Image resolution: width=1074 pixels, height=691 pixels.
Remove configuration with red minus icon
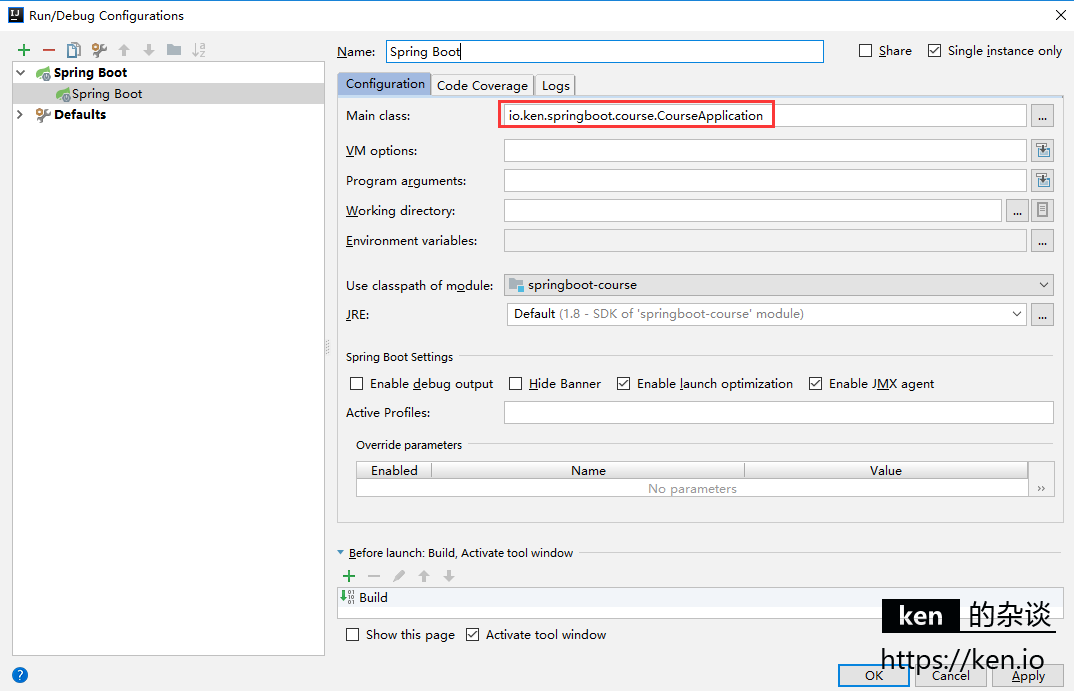(x=49, y=50)
